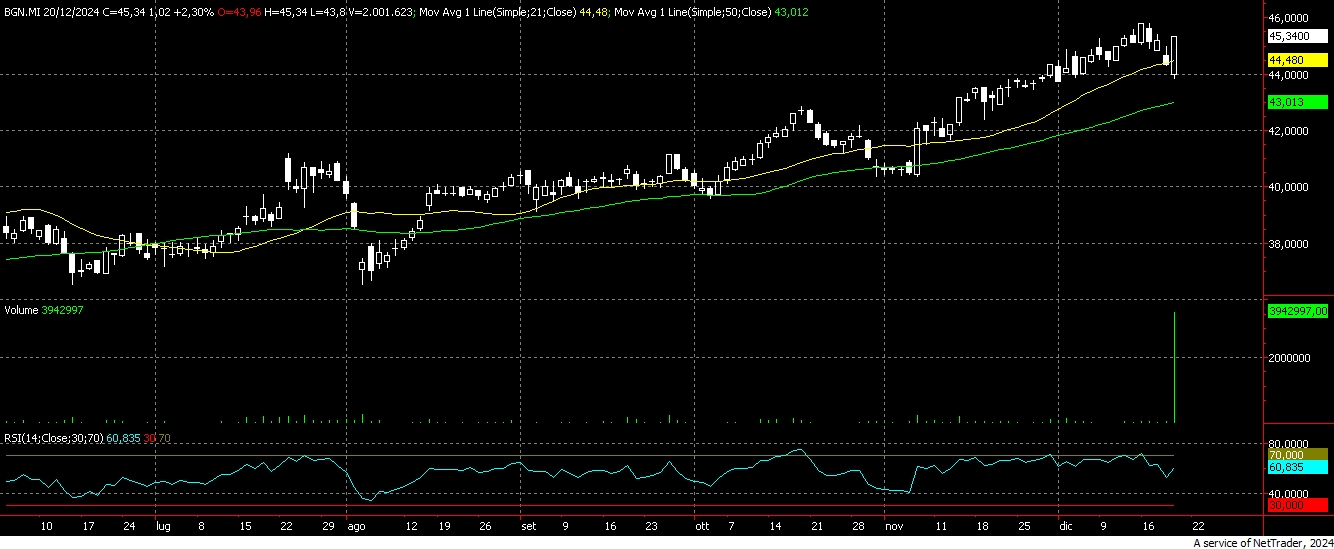Click the cyan 60,835 RSI value tag
The height and width of the screenshot is (549, 1334).
click(1298, 468)
